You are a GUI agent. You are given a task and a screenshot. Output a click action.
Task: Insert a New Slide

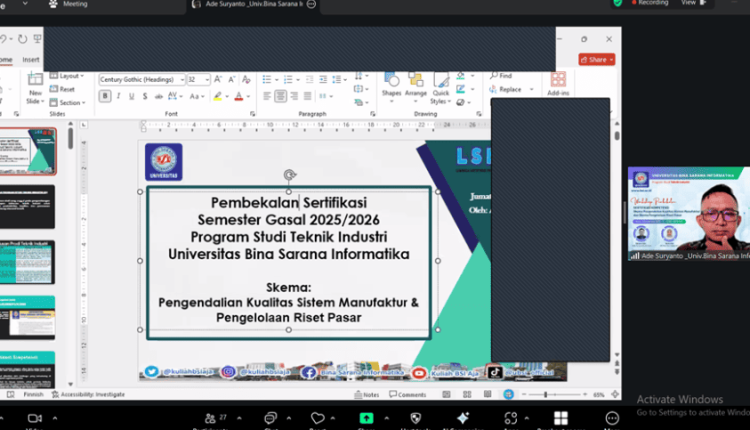pyautogui.click(x=35, y=88)
